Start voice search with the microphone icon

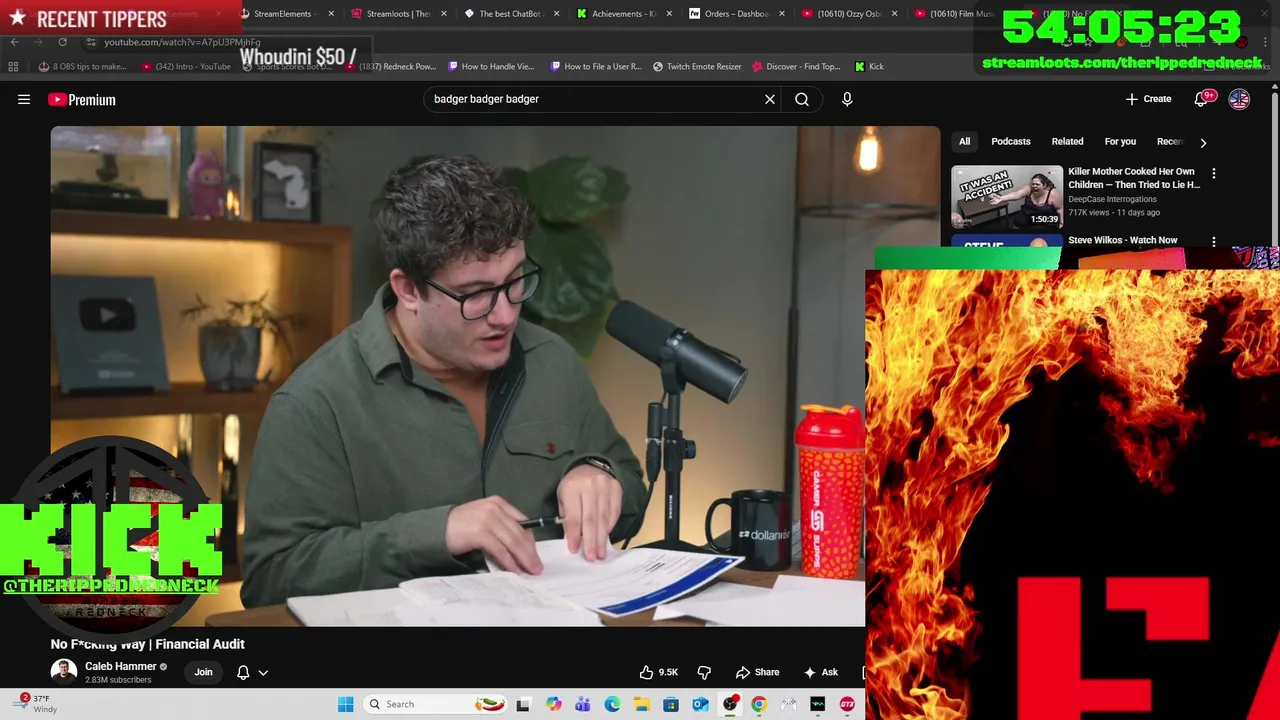pos(847,99)
